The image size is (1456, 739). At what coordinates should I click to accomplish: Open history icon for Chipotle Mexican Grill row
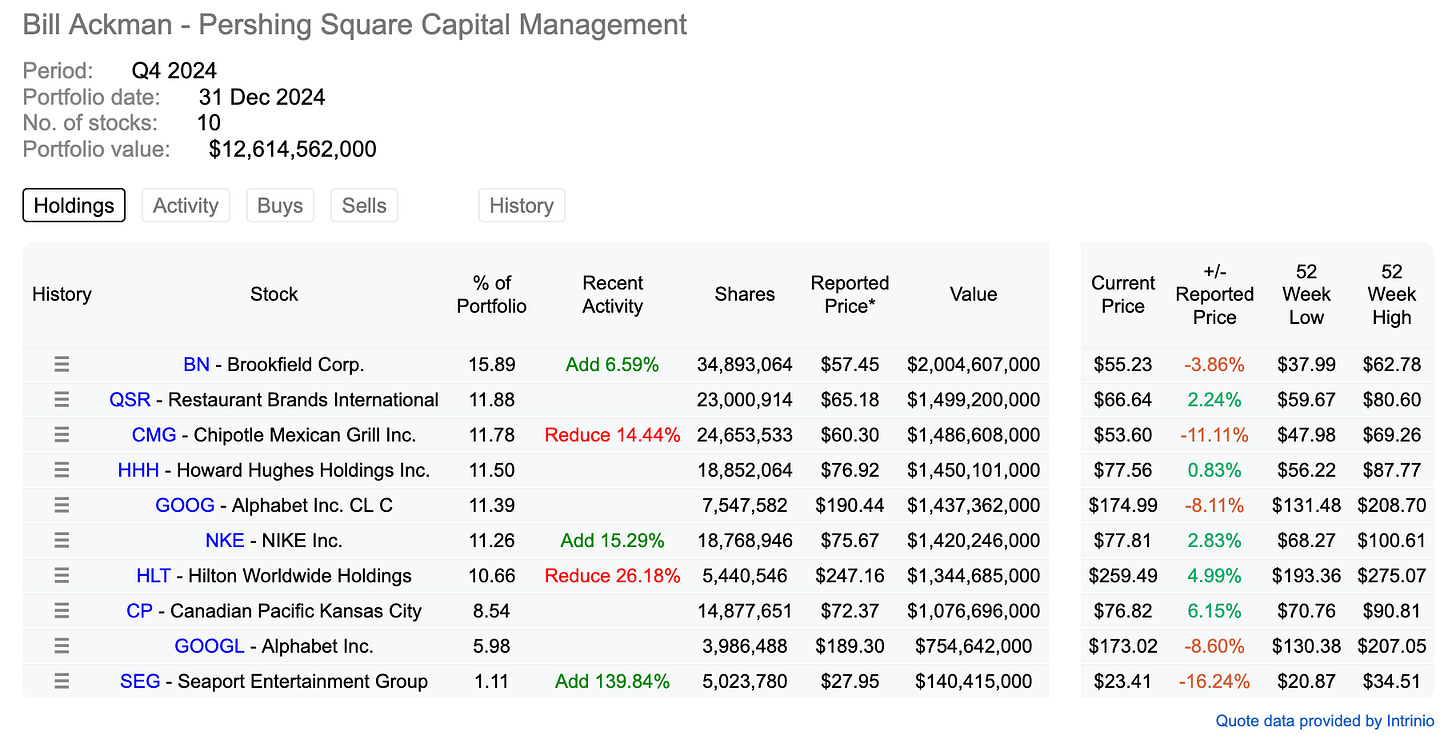[x=61, y=435]
